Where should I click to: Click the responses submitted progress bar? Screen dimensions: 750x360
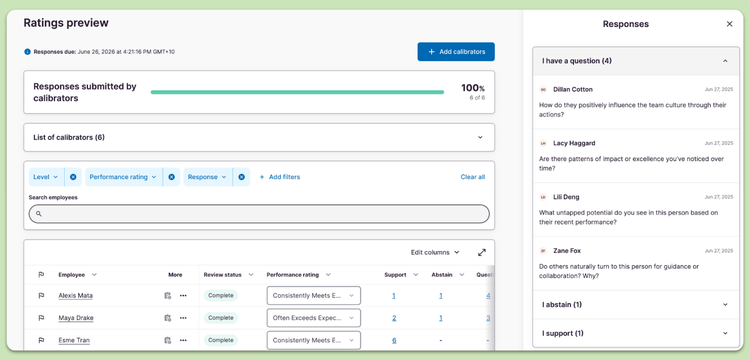tap(297, 92)
